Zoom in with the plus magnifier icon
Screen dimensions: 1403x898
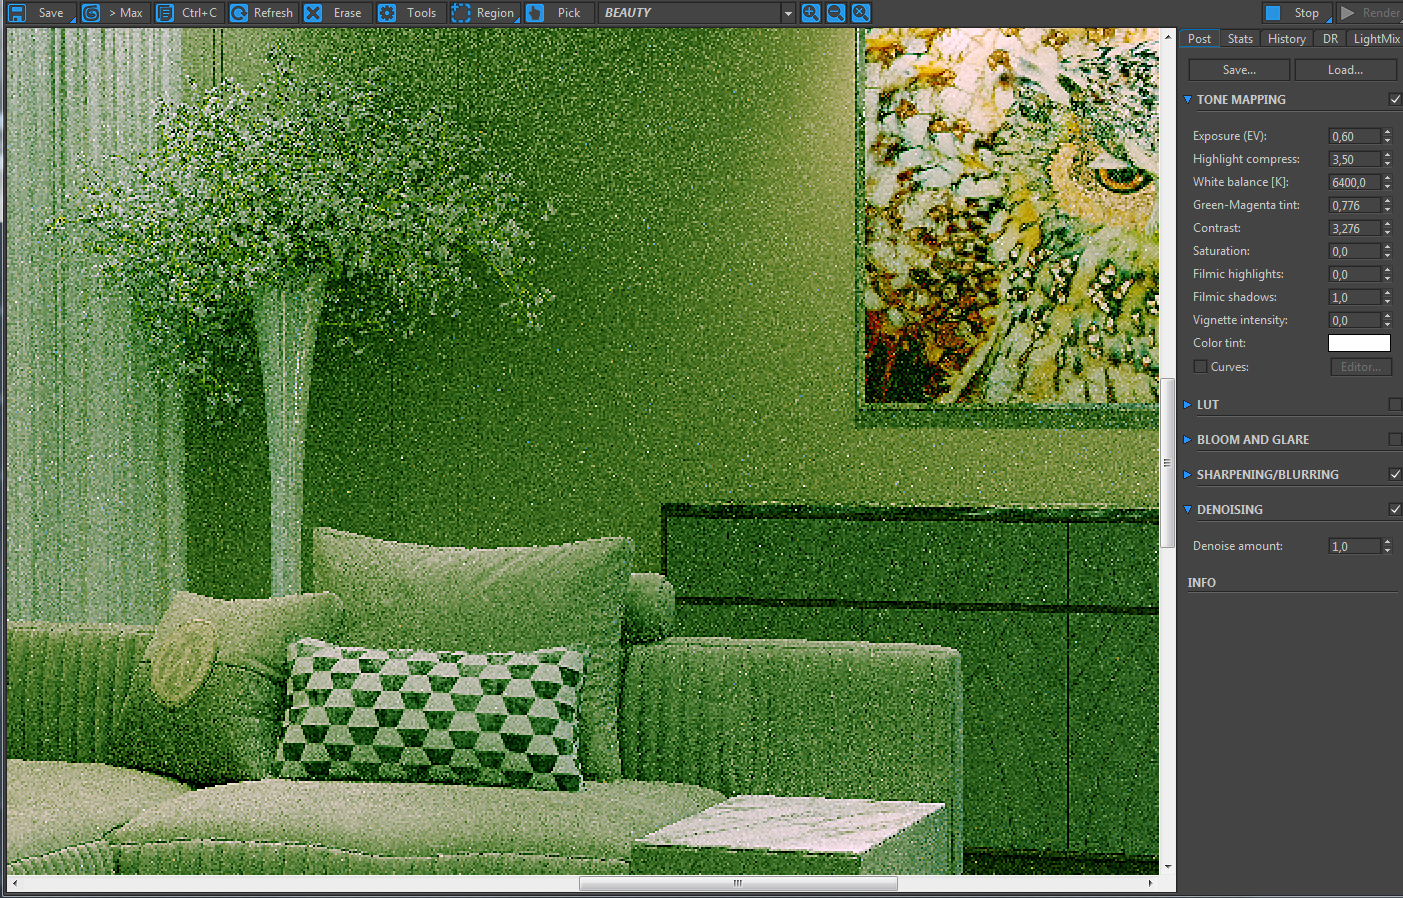811,13
